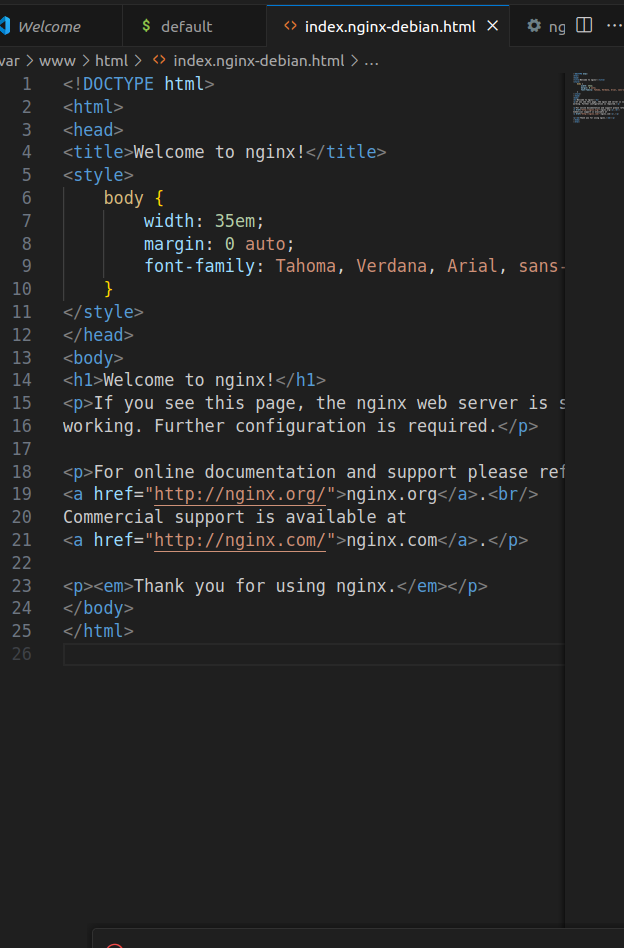Open the www breadcrumb folder
Viewport: 624px width, 948px height.
click(57, 61)
